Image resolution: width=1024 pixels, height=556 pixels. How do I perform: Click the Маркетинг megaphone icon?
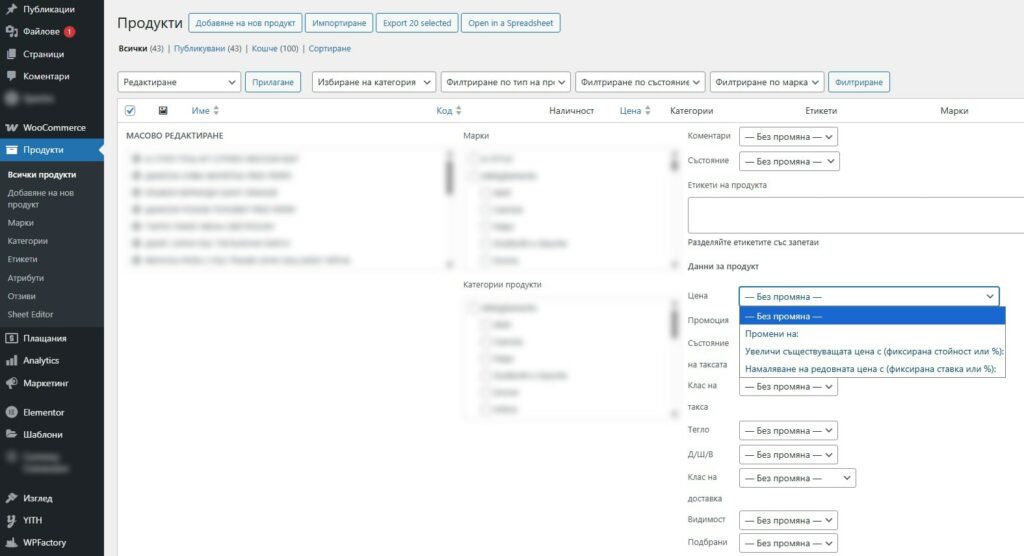point(12,383)
